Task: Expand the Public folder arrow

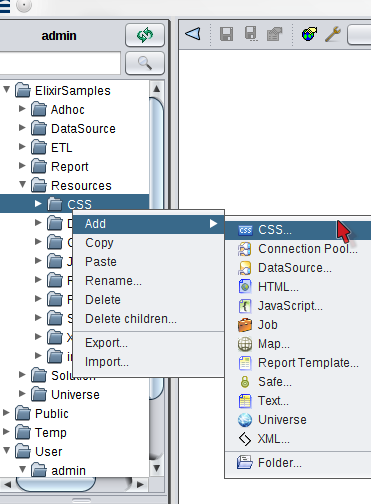Action: pos(6,413)
